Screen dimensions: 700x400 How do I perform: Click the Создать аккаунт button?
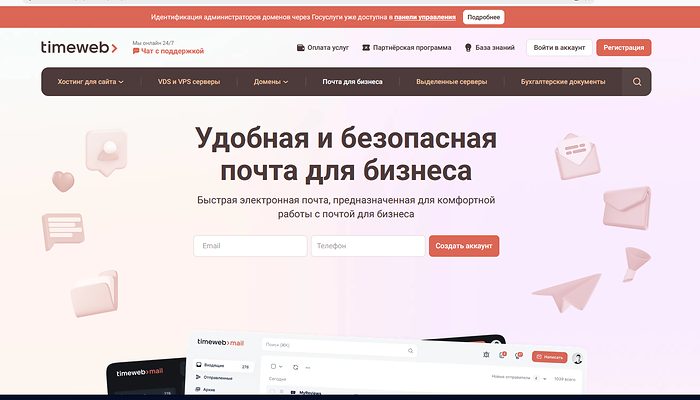(x=464, y=246)
